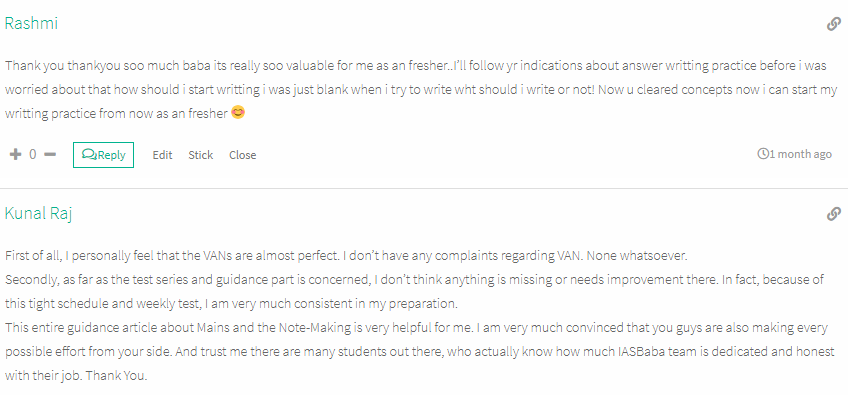
Task: Click the divider line between the two comments
Action: coord(424,188)
